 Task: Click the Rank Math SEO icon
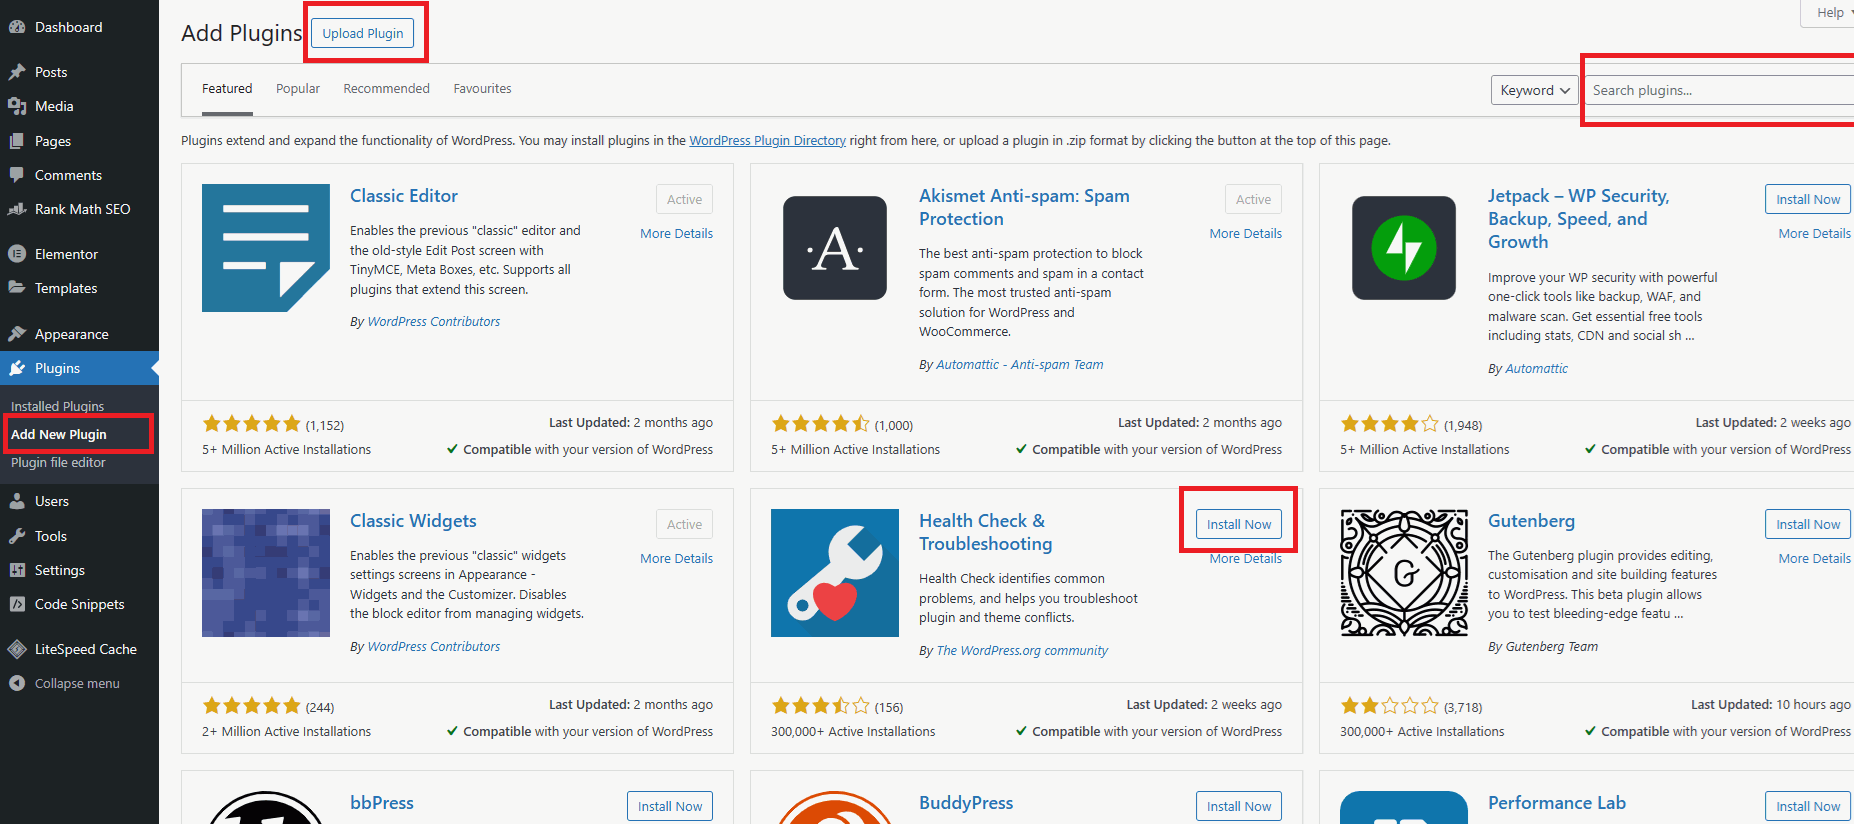[x=17, y=209]
